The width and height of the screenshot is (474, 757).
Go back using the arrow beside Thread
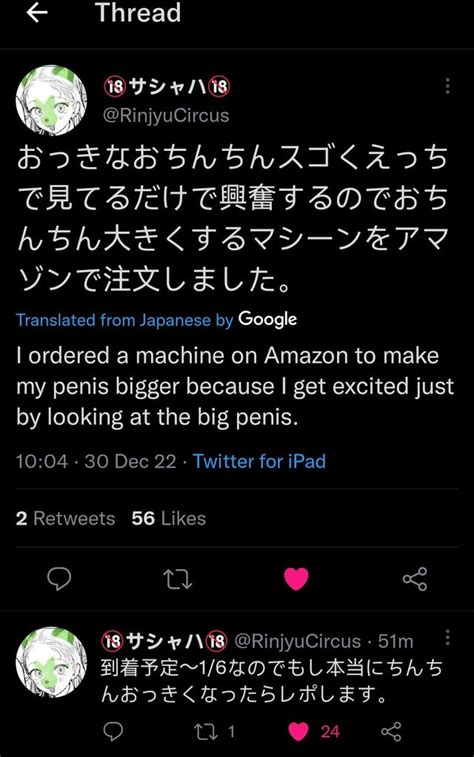[x=37, y=13]
